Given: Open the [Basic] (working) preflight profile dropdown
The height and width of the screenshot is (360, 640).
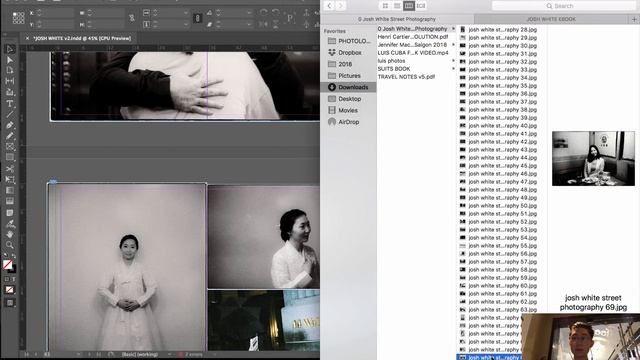Looking at the screenshot, I should [169, 354].
